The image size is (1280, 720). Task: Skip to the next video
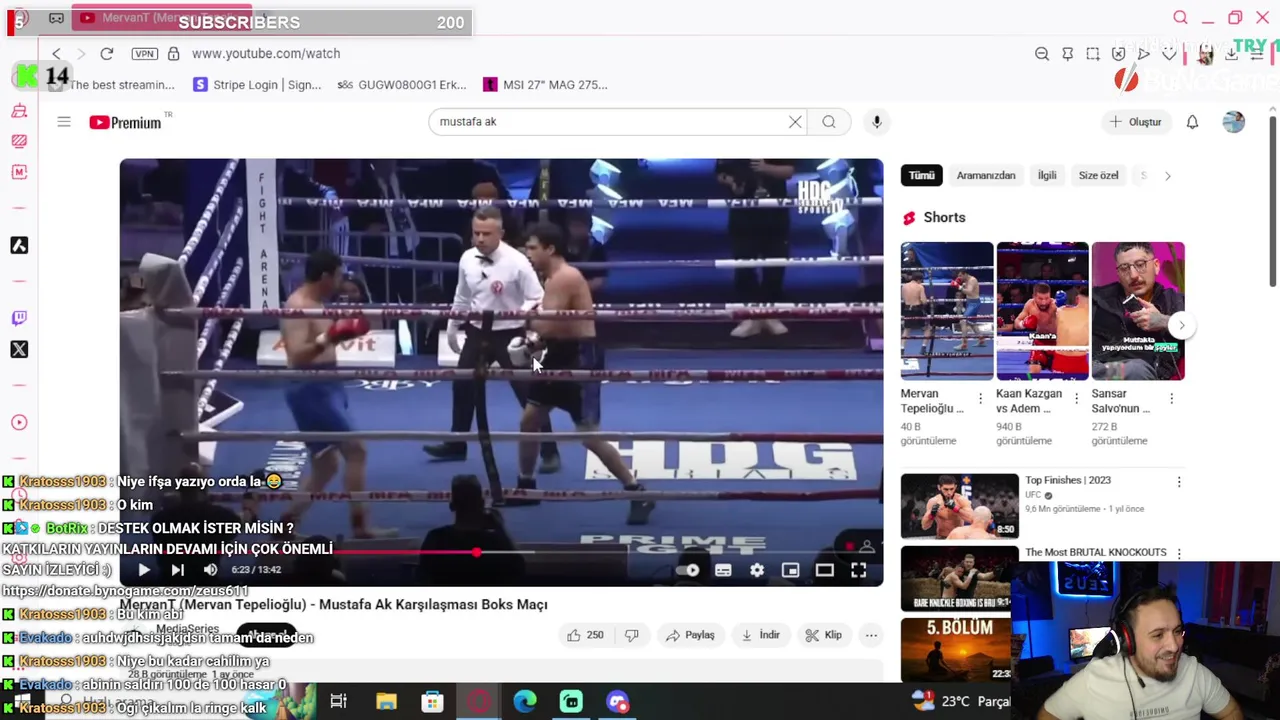point(177,570)
